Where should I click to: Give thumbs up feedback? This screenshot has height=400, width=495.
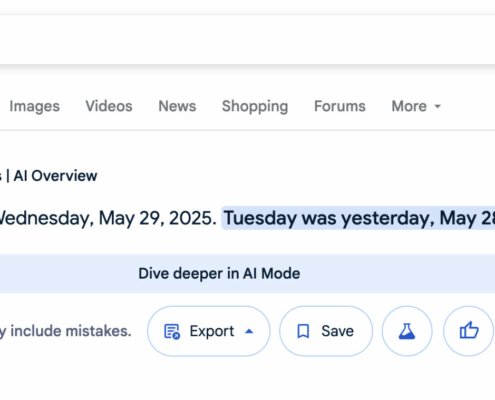[x=468, y=331]
